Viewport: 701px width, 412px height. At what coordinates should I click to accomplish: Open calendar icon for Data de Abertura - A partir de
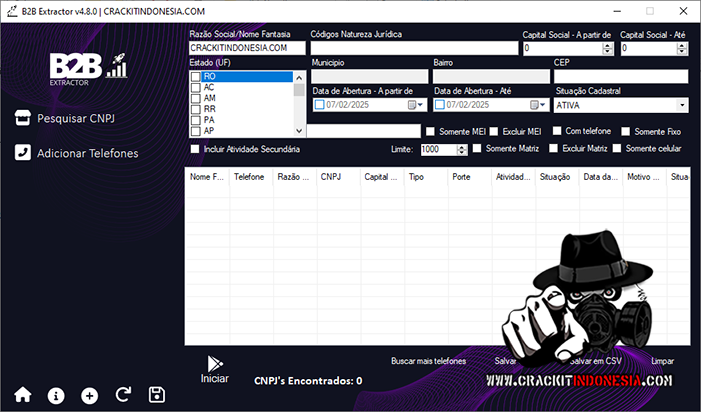click(x=413, y=105)
